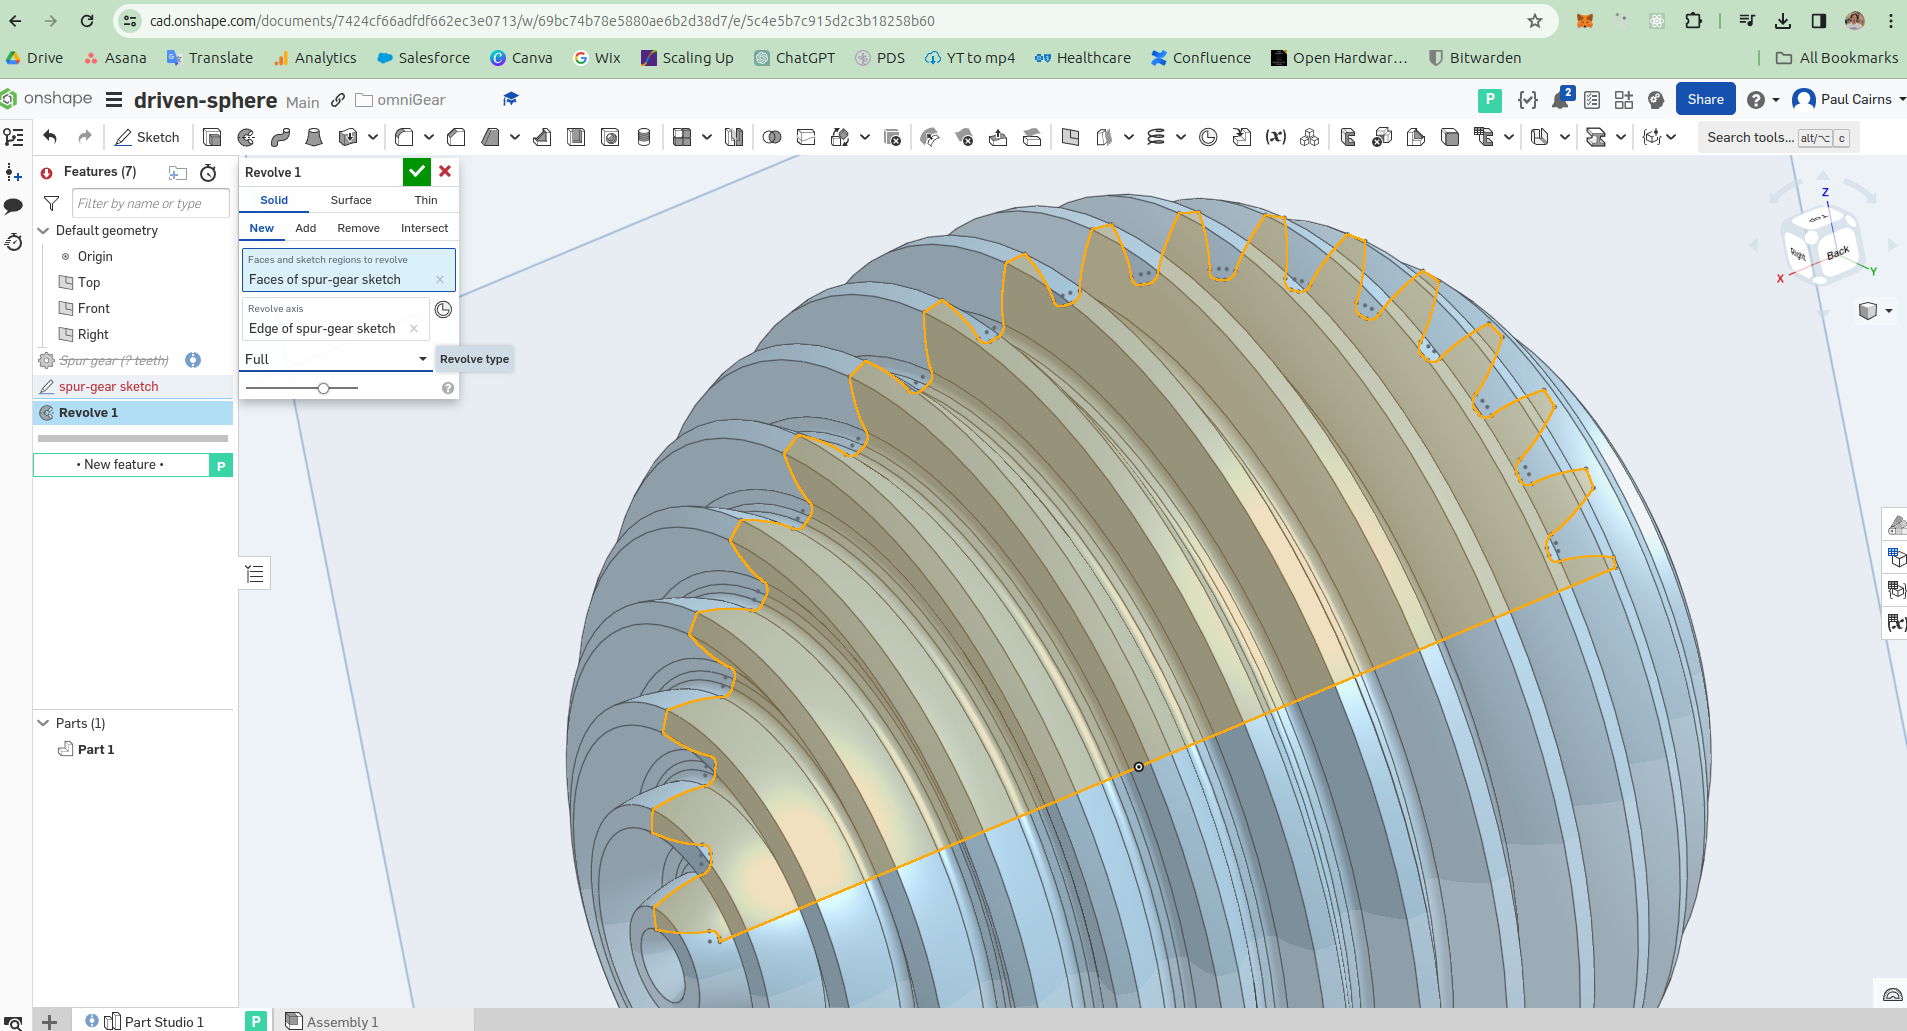The width and height of the screenshot is (1907, 1031).
Task: Open notifications bell
Action: point(1561,99)
